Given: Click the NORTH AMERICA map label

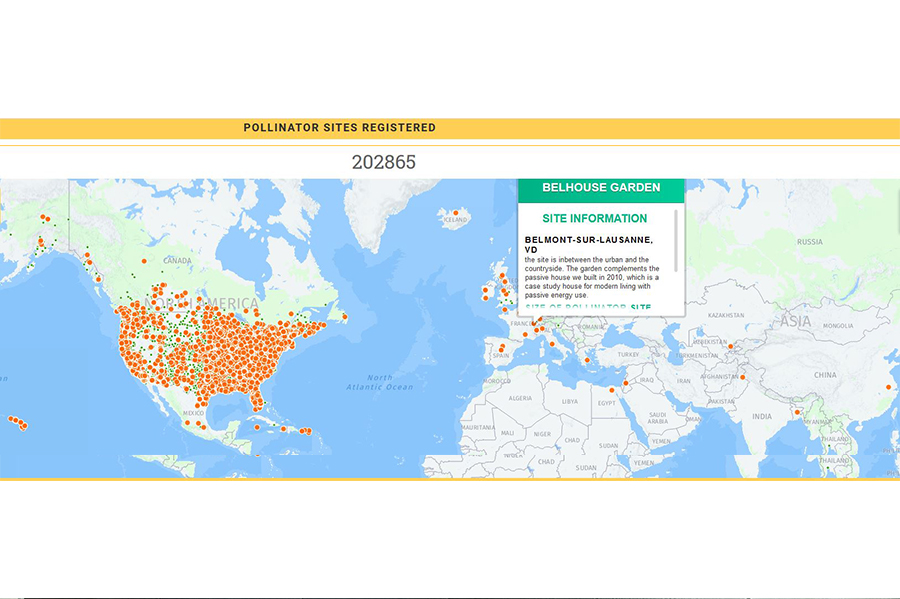Looking at the screenshot, I should click(201, 303).
